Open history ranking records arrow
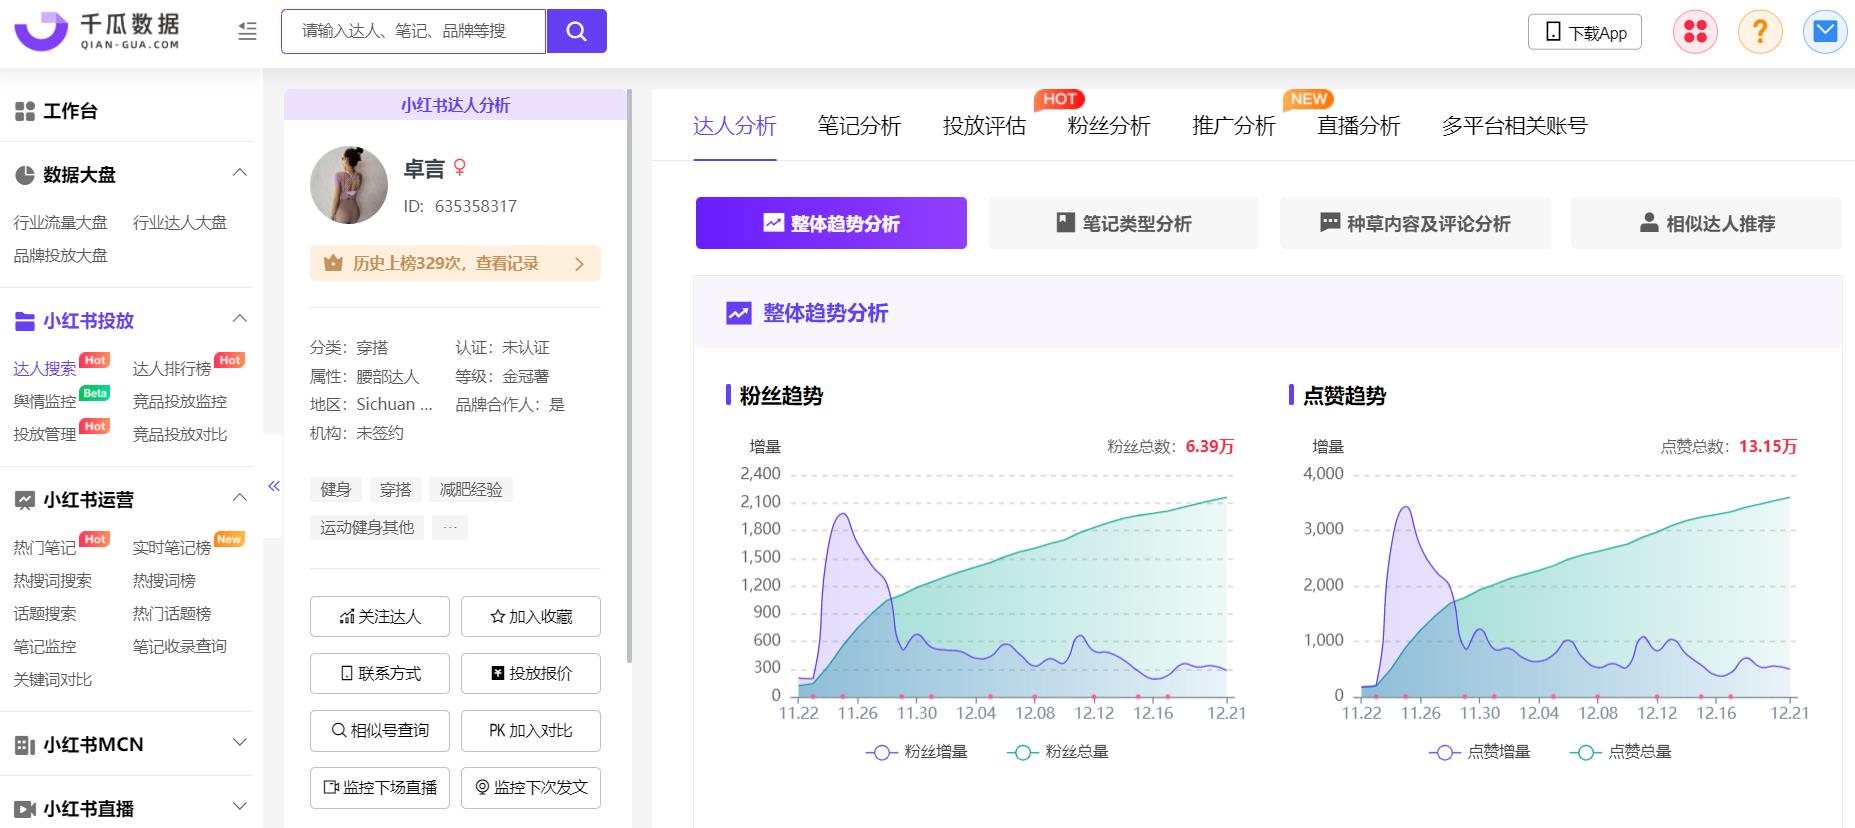 pyautogui.click(x=580, y=264)
